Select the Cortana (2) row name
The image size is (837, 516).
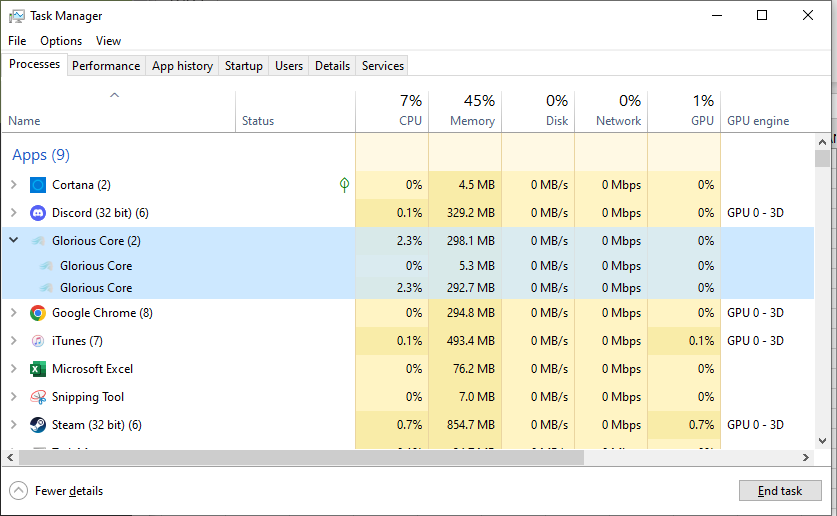[x=81, y=185]
